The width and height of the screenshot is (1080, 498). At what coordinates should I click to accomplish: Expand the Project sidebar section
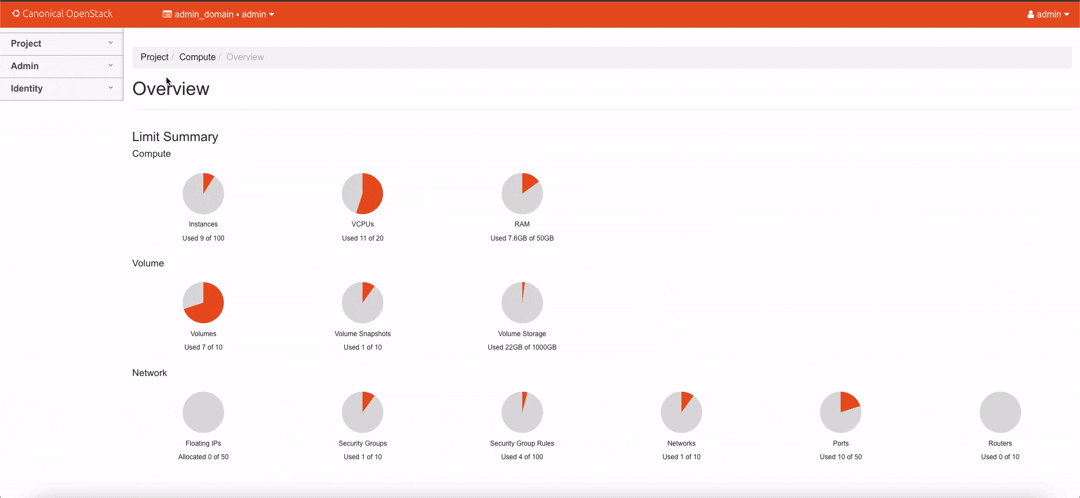pyautogui.click(x=61, y=43)
